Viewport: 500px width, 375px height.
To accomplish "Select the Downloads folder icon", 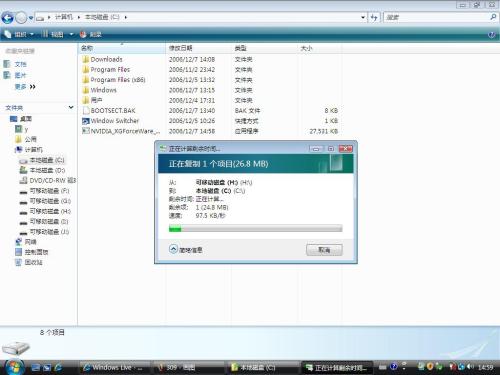I will click(85, 59).
